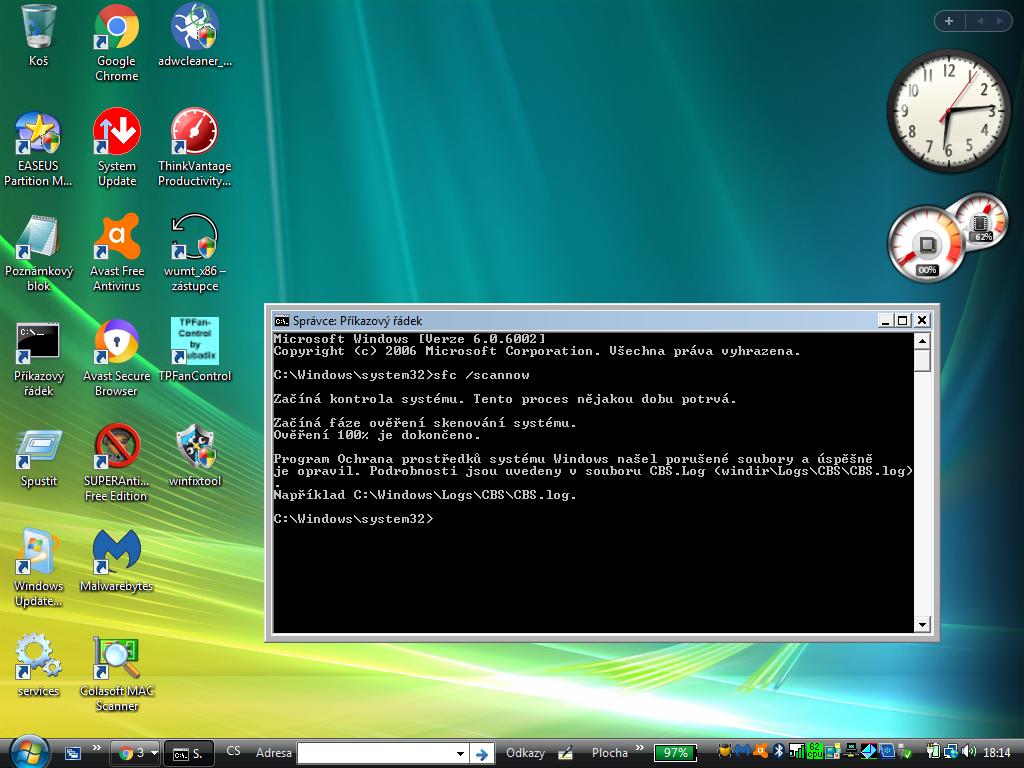Open the TPFanControl shortcut

tap(195, 344)
